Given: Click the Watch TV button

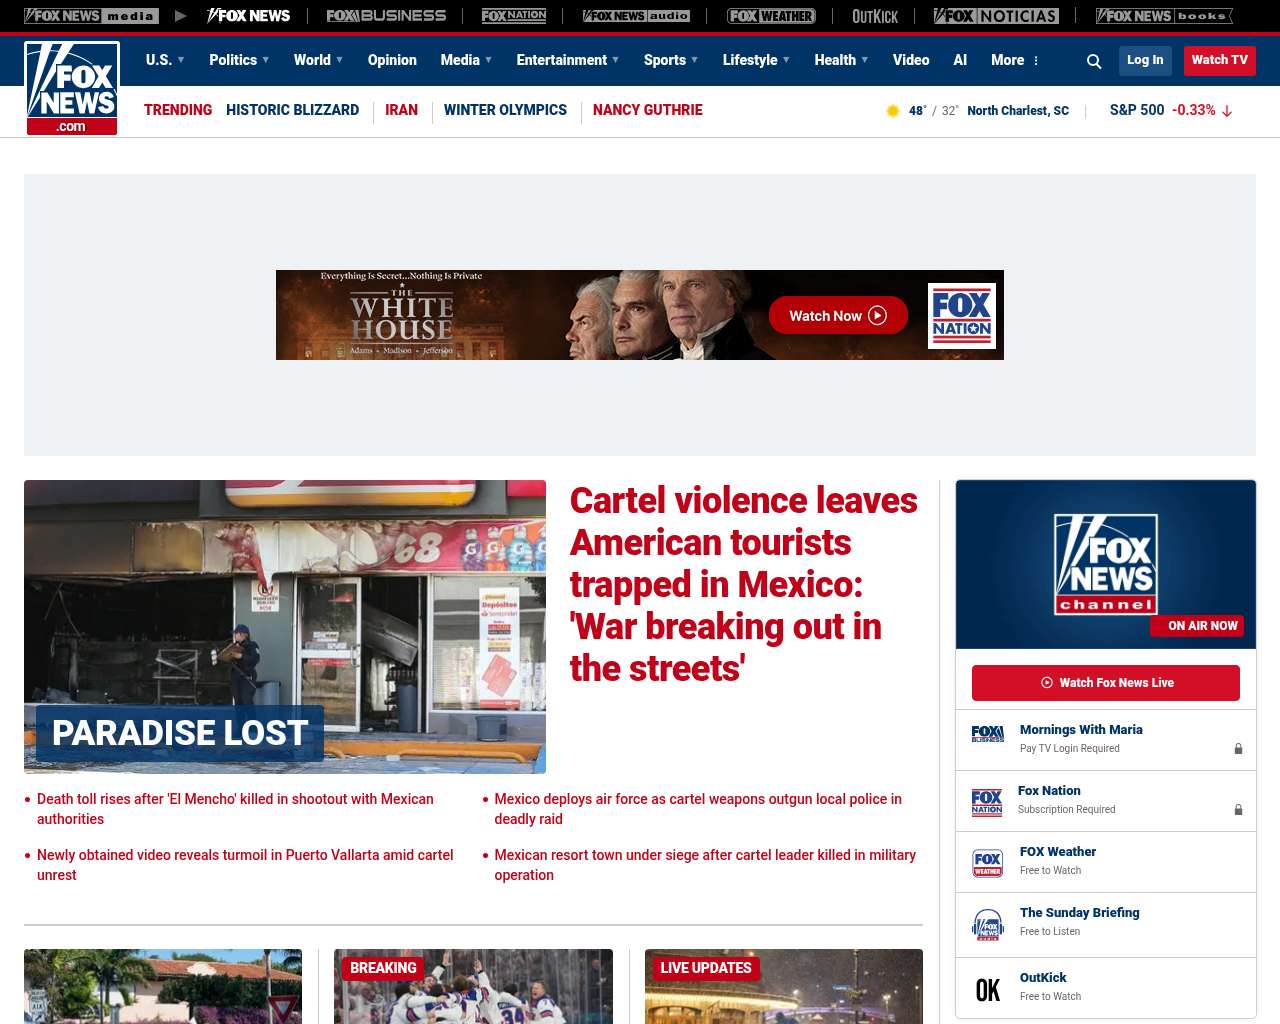Looking at the screenshot, I should (x=1220, y=61).
